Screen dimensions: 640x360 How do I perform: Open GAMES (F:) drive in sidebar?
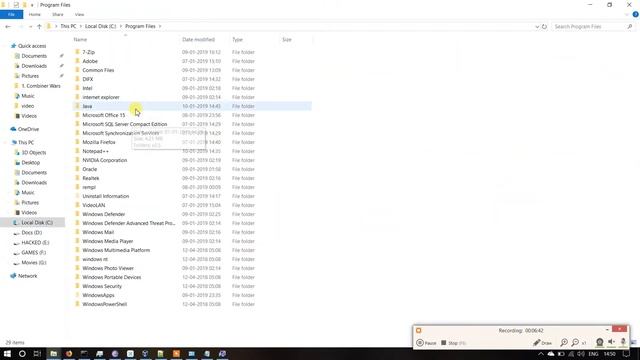[35, 253]
